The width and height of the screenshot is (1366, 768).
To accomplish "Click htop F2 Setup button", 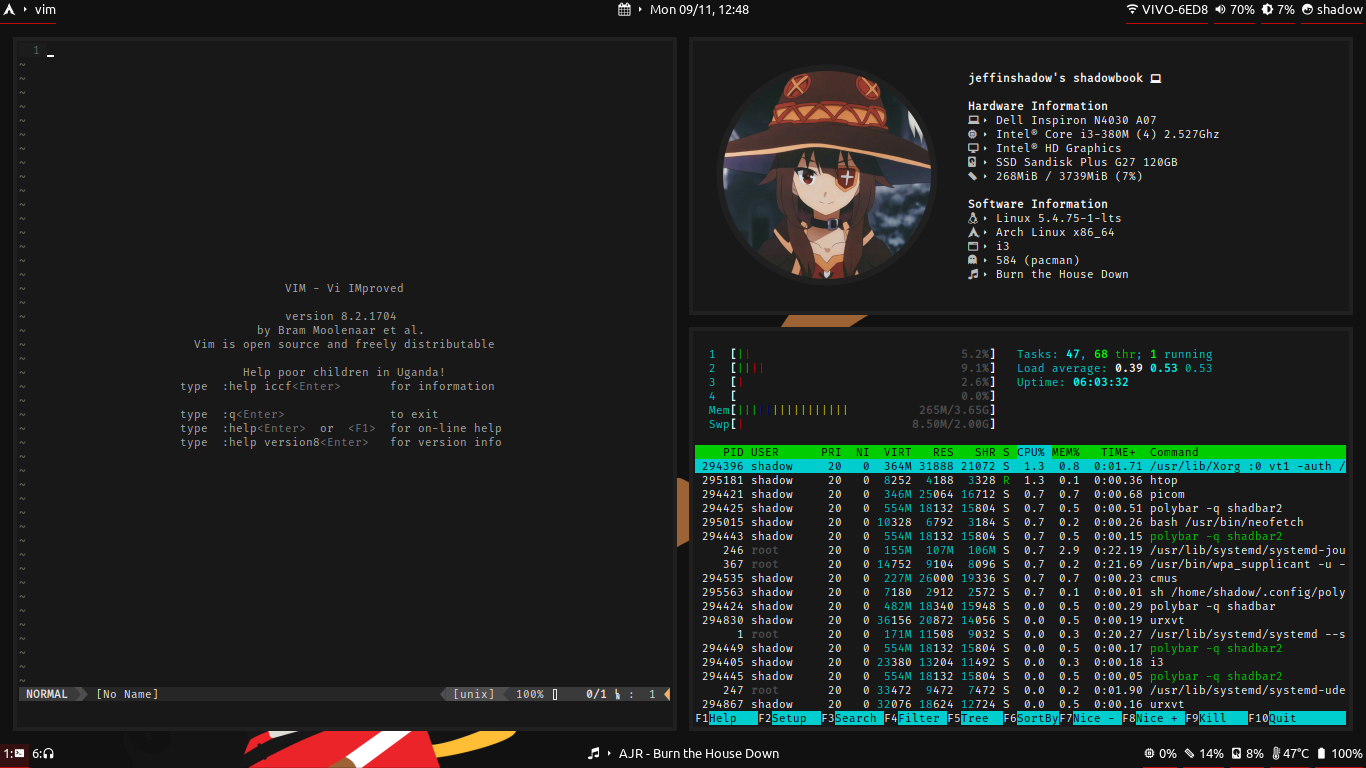I will [789, 718].
